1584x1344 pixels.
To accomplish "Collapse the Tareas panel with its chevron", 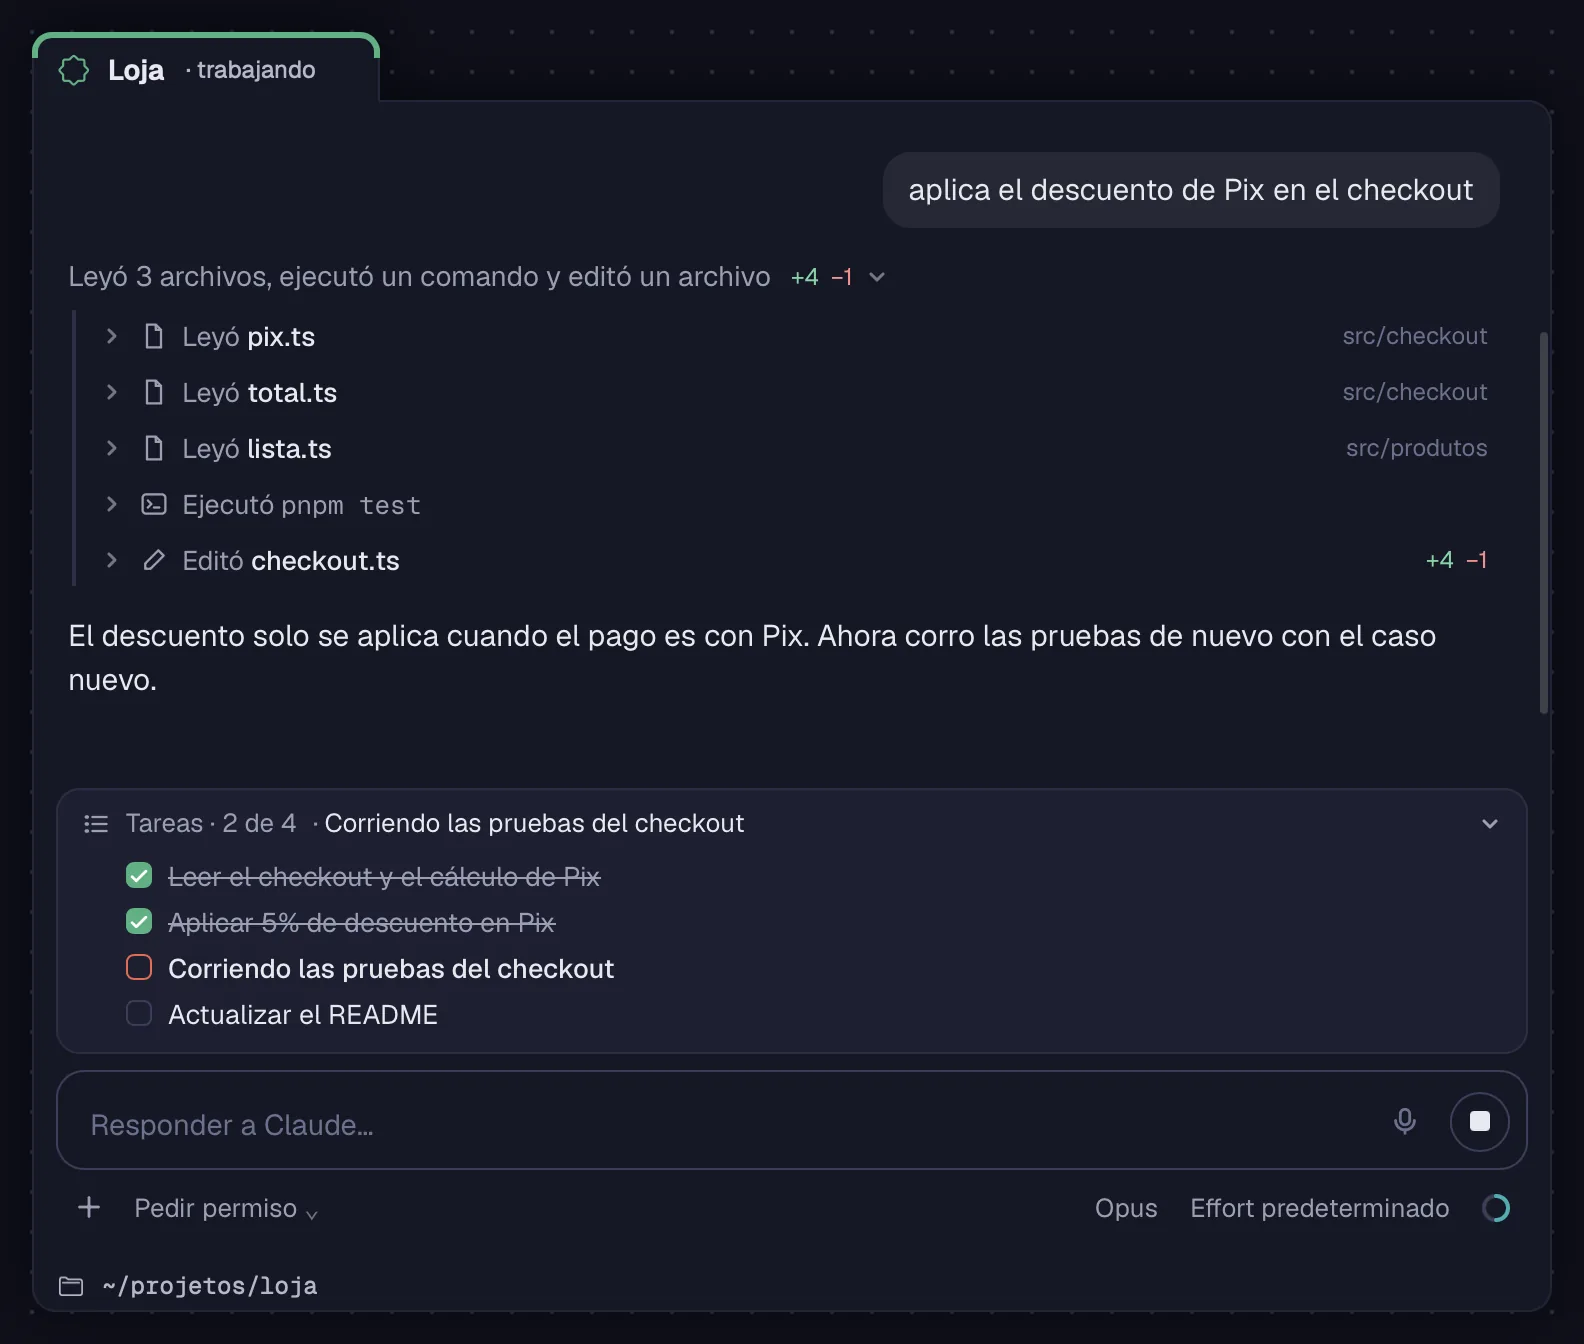I will click(1490, 824).
